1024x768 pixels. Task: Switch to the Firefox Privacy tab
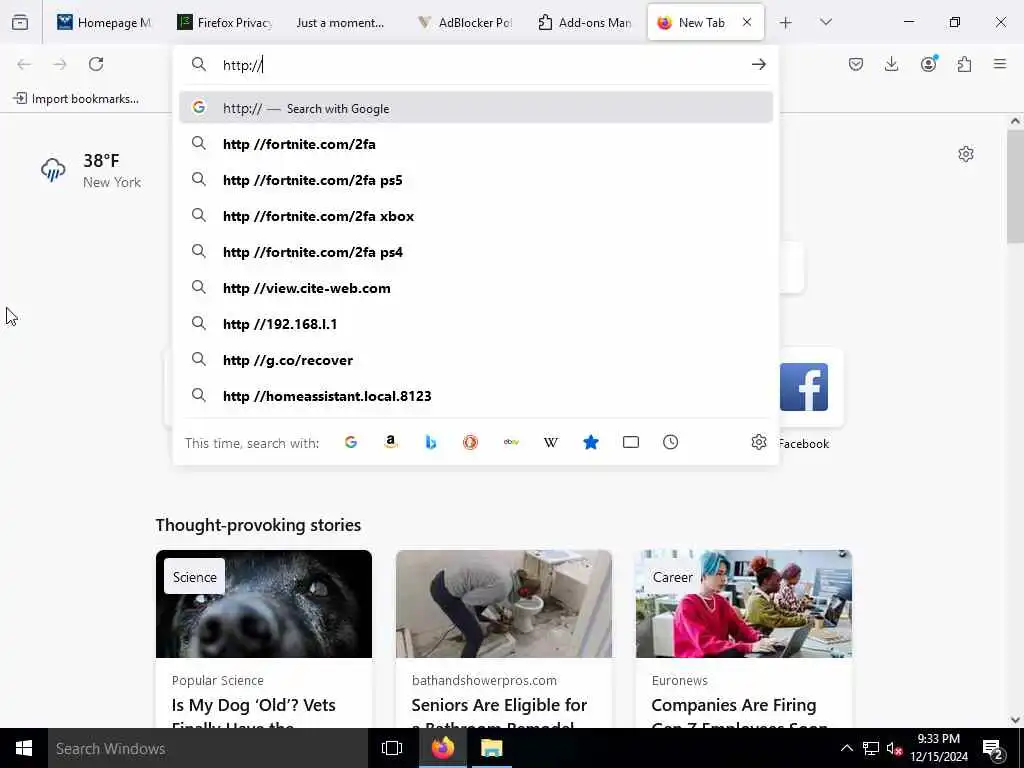tap(225, 23)
